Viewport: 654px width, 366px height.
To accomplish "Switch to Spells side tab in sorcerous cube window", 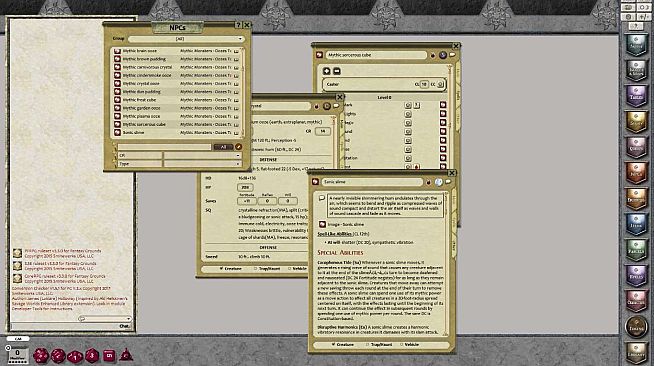I will pyautogui.click(x=458, y=94).
